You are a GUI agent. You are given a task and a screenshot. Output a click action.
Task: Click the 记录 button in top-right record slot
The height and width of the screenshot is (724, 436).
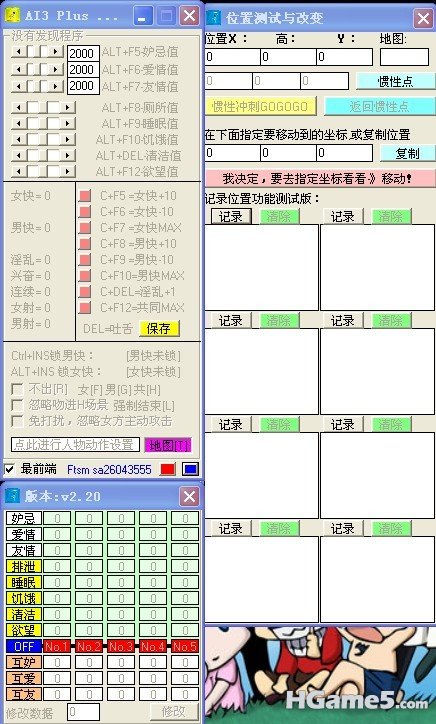pyautogui.click(x=343, y=216)
